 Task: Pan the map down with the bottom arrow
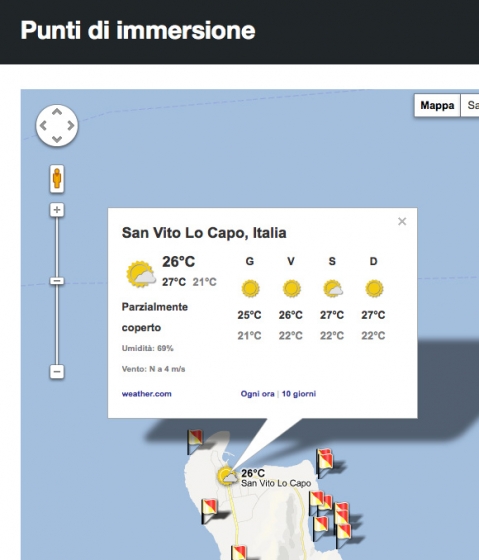(57, 139)
